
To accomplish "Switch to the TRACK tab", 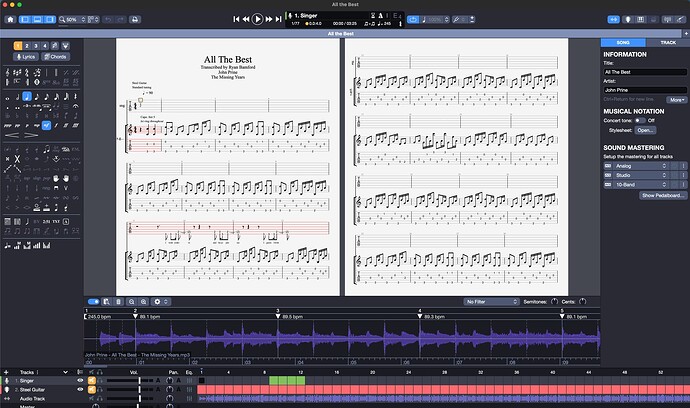I will tap(667, 43).
